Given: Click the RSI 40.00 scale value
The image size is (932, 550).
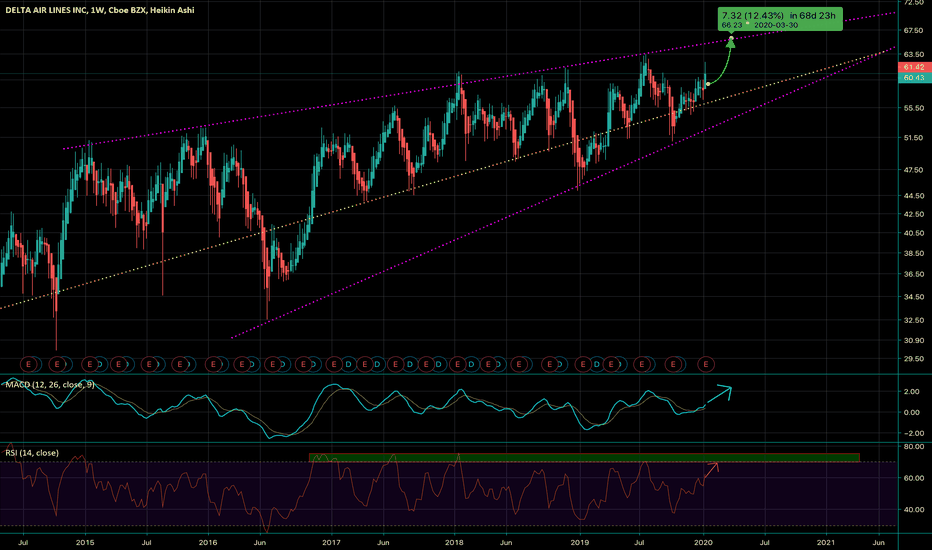Looking at the screenshot, I should coord(914,510).
